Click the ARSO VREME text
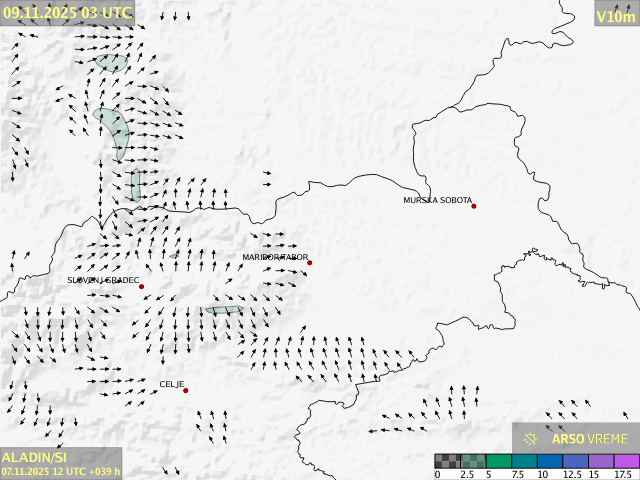640x480 pixels. pyautogui.click(x=590, y=438)
